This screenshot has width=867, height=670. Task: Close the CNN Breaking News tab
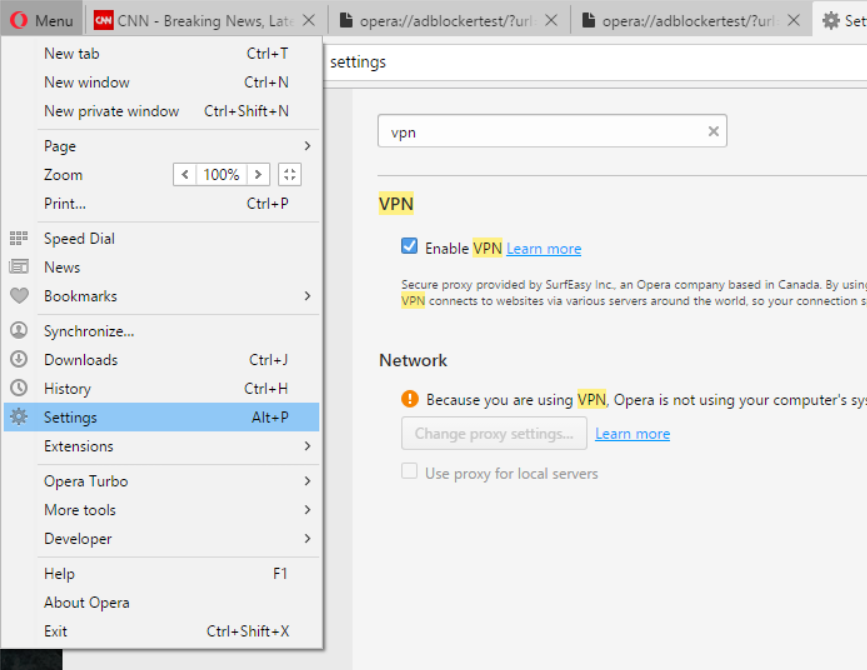pos(309,20)
